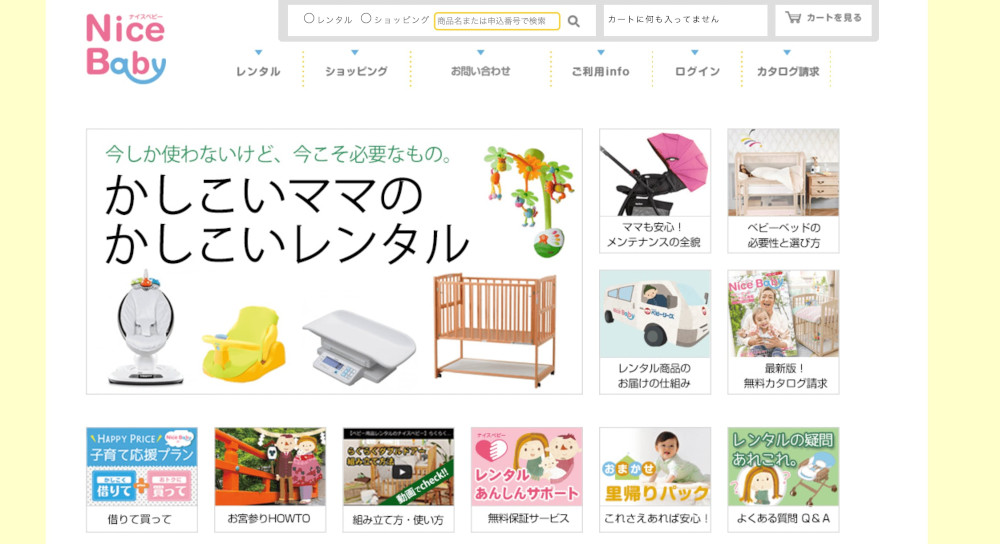Click the empty cart status box

pyautogui.click(x=685, y=20)
